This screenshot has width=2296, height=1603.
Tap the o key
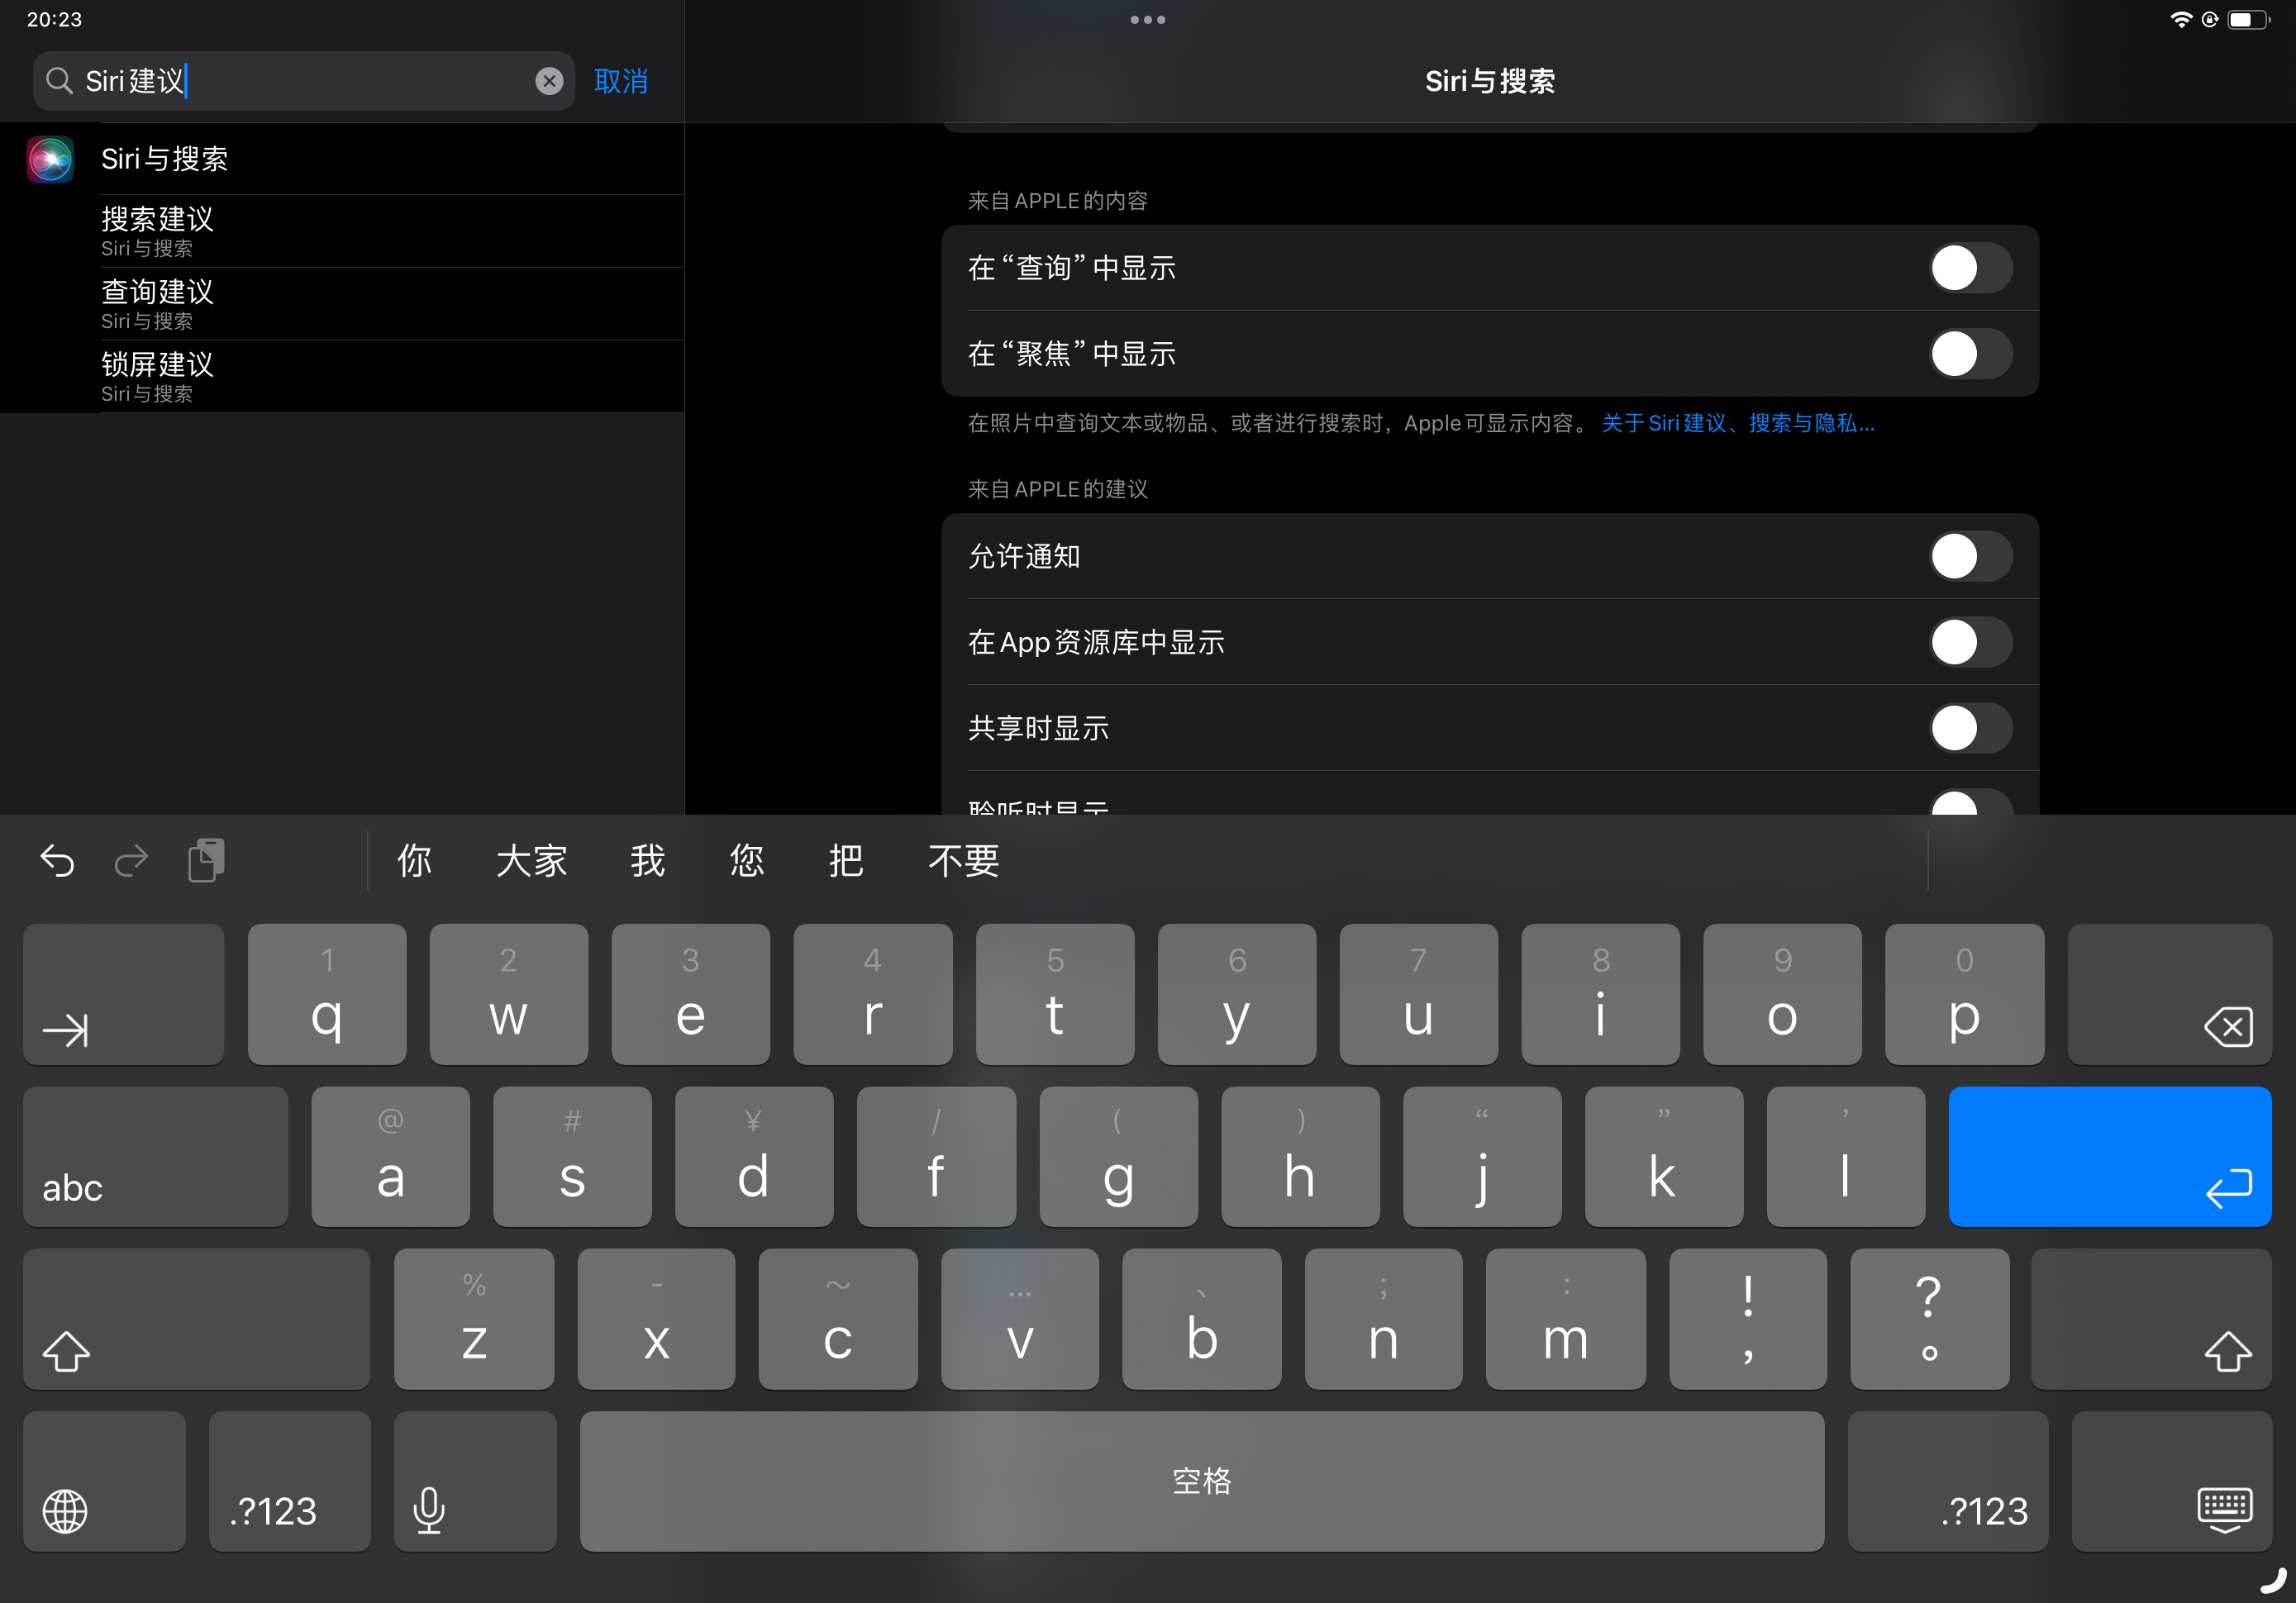[1783, 994]
